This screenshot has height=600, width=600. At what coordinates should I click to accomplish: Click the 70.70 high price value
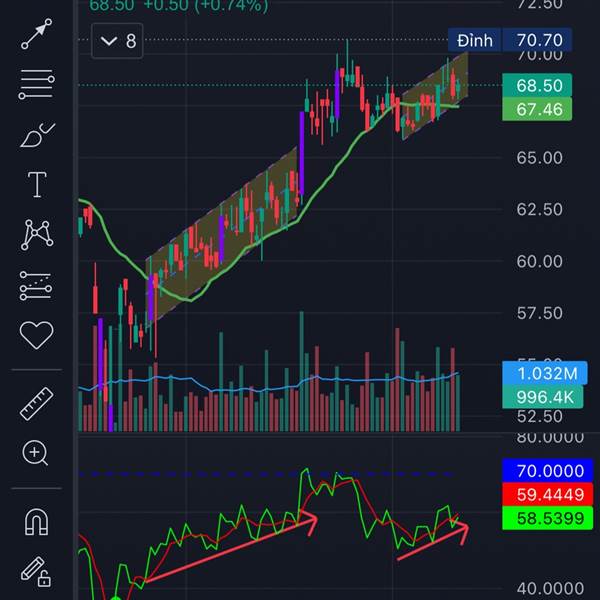537,40
